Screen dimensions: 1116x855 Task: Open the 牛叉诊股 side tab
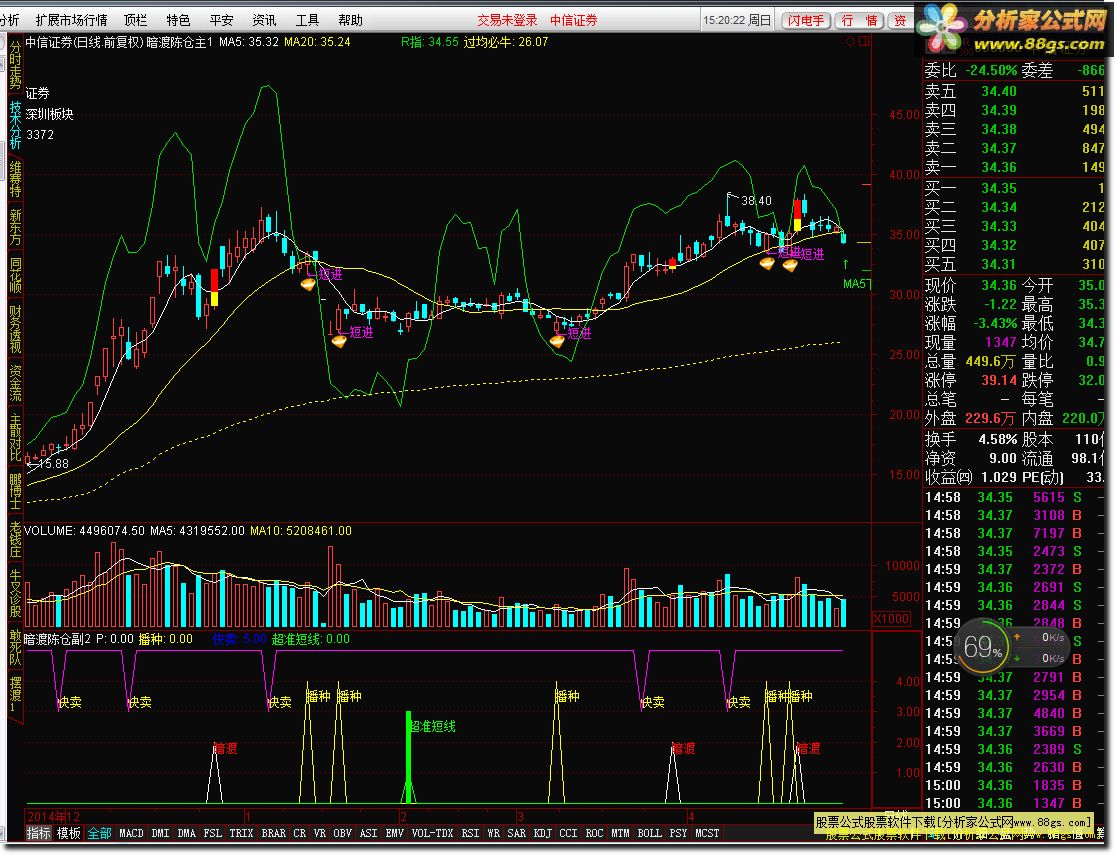pyautogui.click(x=16, y=593)
